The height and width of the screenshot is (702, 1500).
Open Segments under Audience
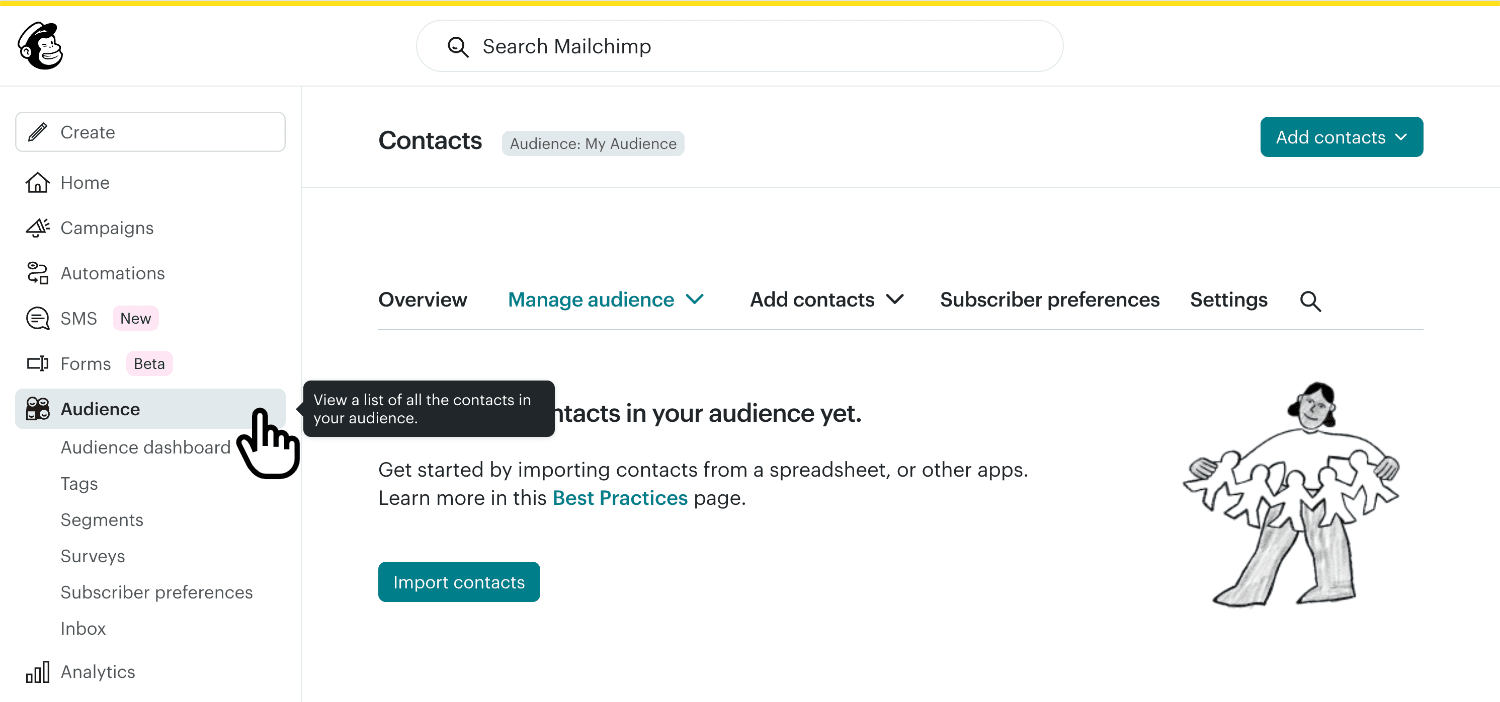[x=102, y=520]
